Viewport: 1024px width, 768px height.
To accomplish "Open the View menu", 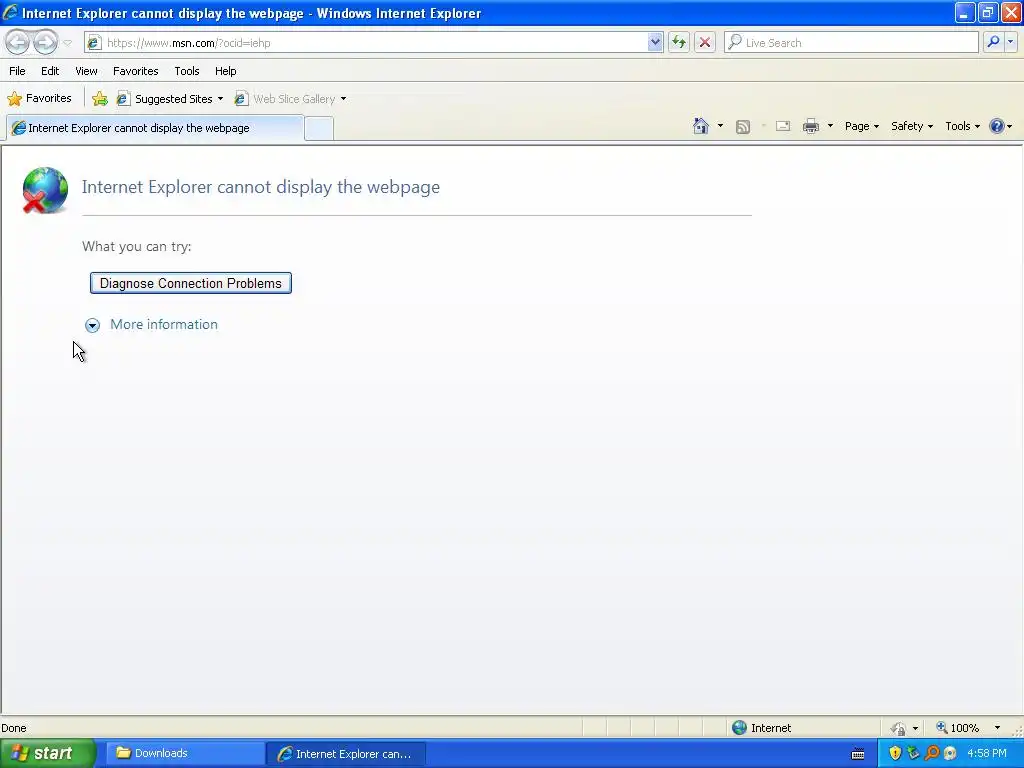I will pos(86,71).
